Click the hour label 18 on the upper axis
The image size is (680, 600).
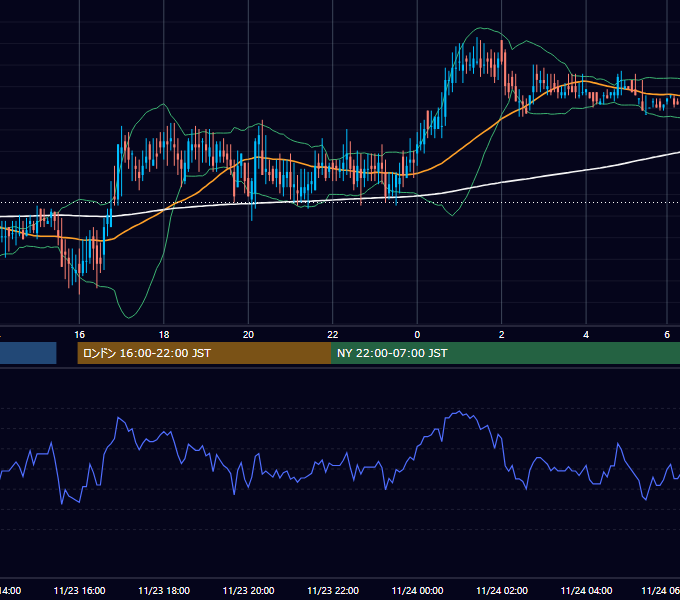click(x=164, y=335)
